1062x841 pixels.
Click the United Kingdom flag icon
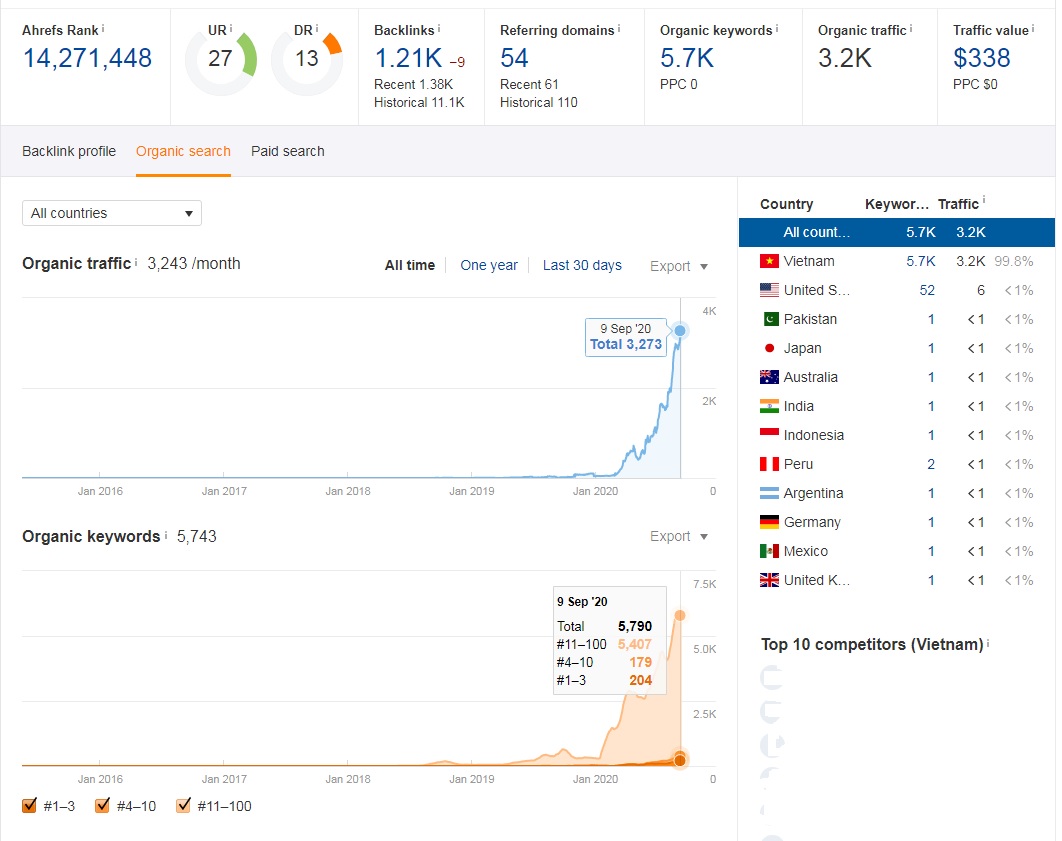pos(769,580)
